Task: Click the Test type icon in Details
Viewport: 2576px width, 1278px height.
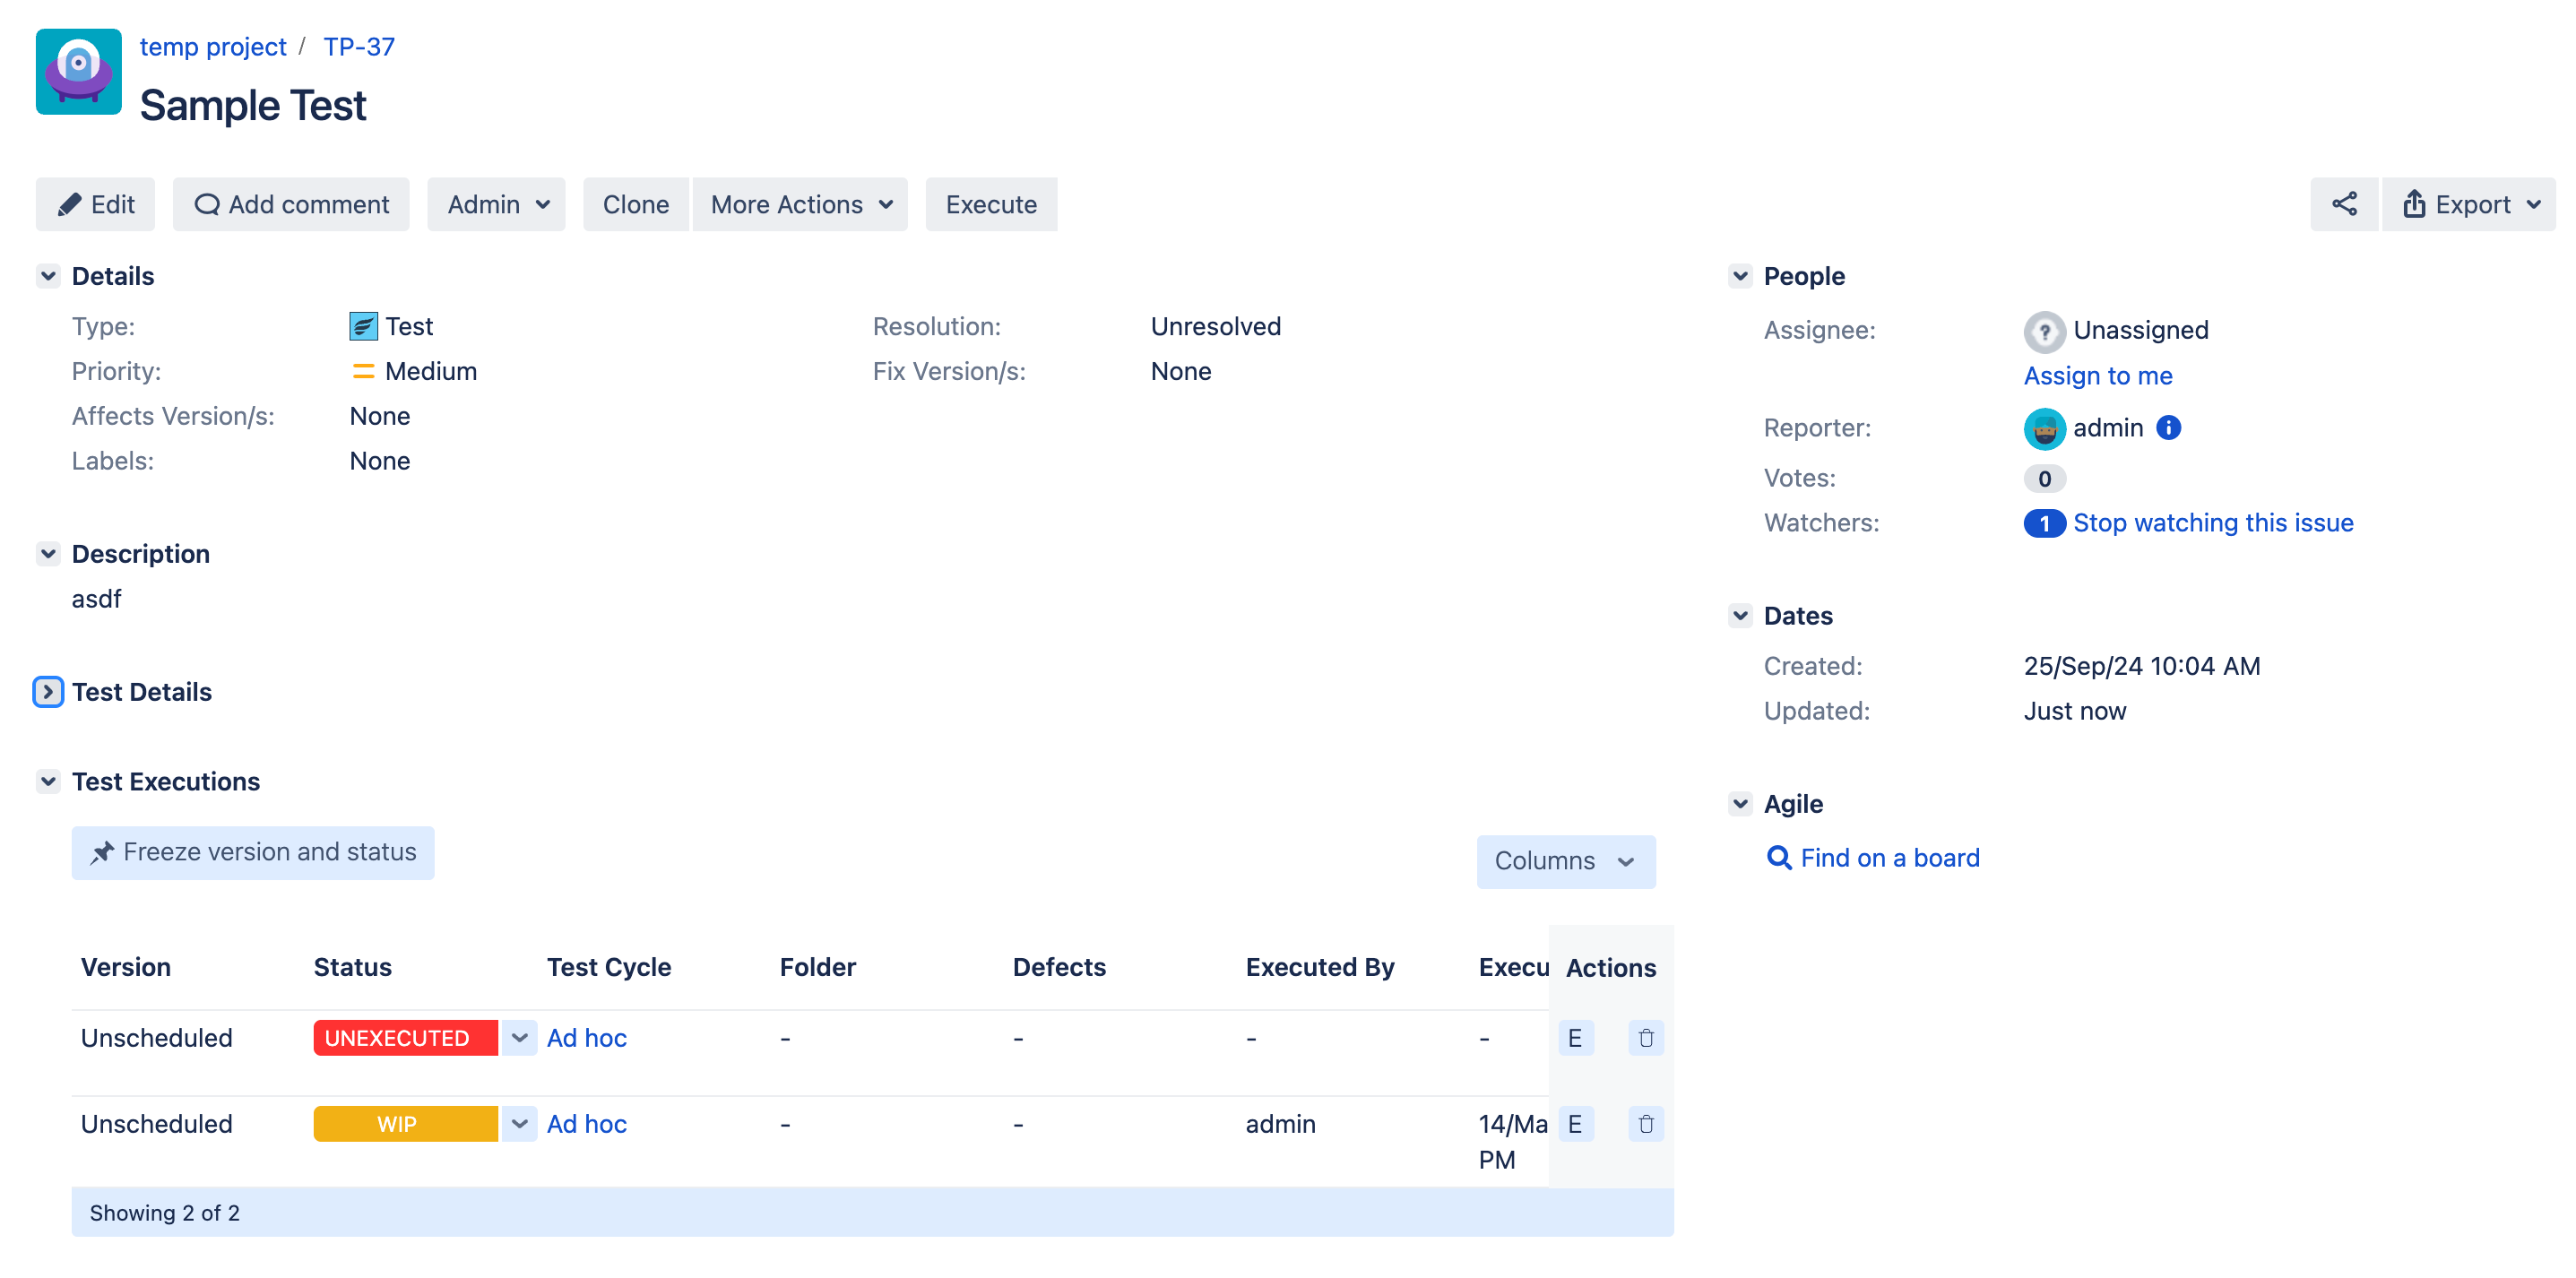Action: [362, 325]
